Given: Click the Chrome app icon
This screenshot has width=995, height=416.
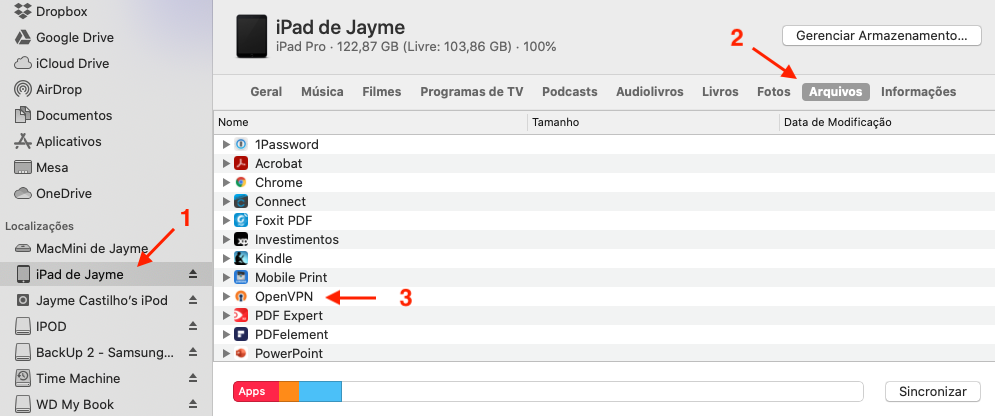Looking at the screenshot, I should (x=241, y=182).
